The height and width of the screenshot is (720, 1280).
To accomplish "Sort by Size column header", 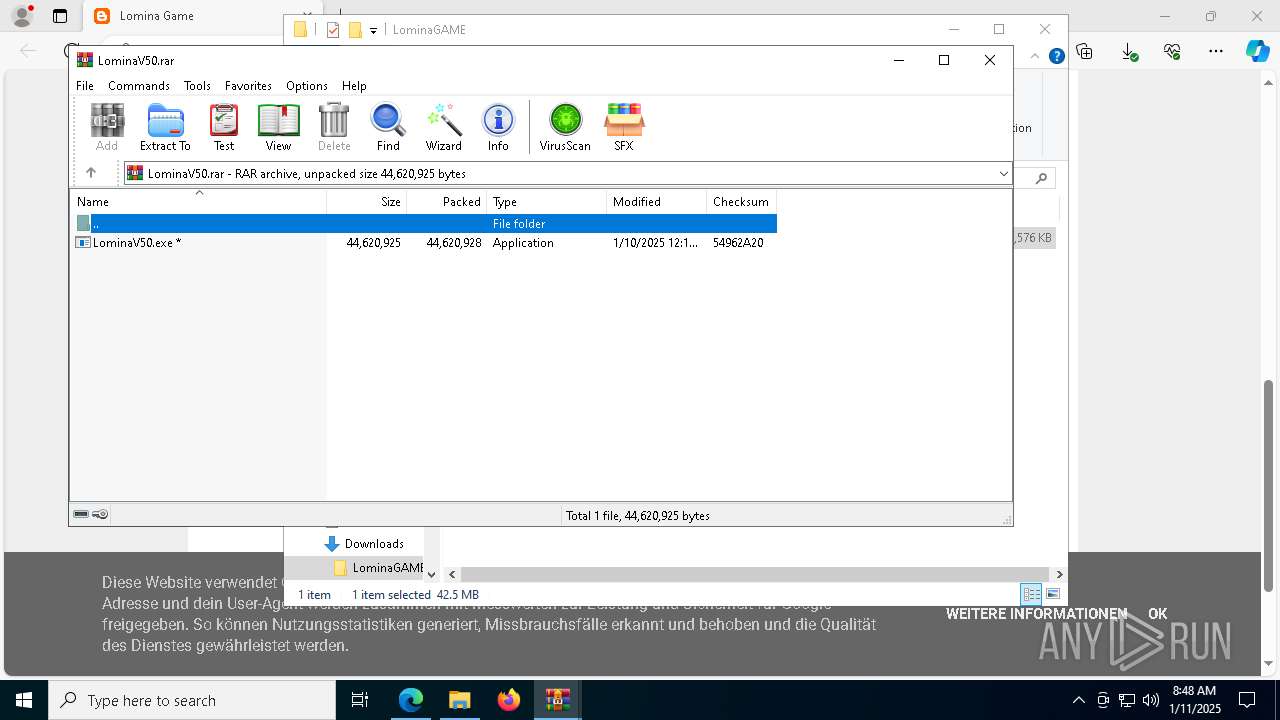I will [367, 202].
